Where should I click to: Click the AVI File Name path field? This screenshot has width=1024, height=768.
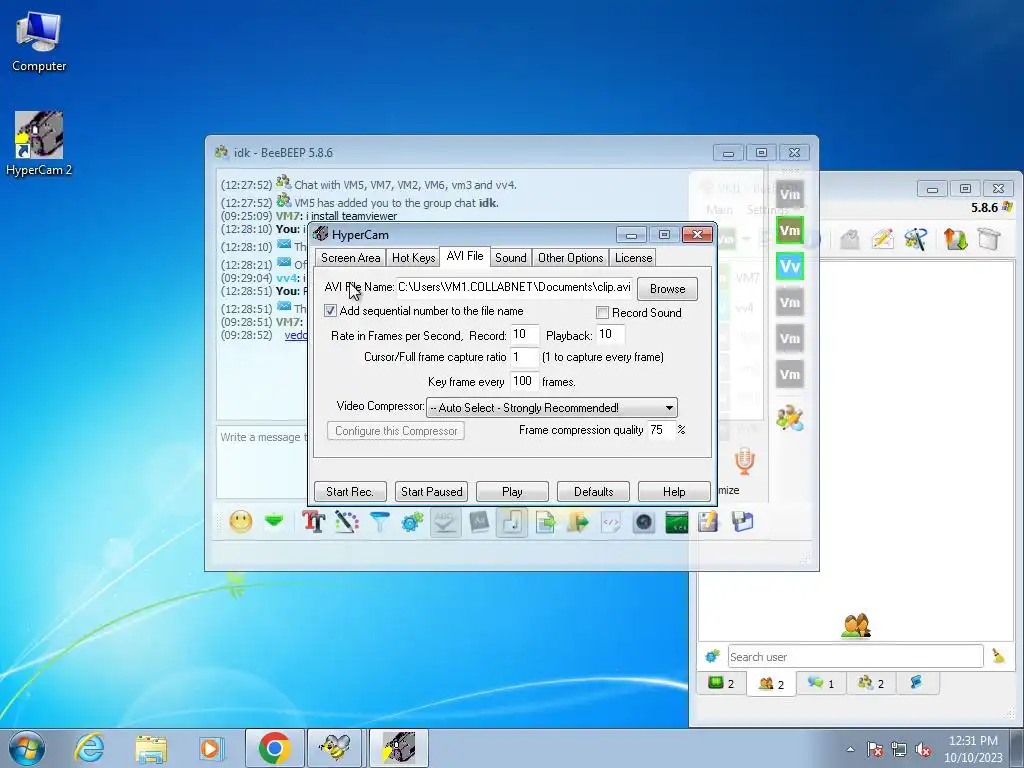514,287
